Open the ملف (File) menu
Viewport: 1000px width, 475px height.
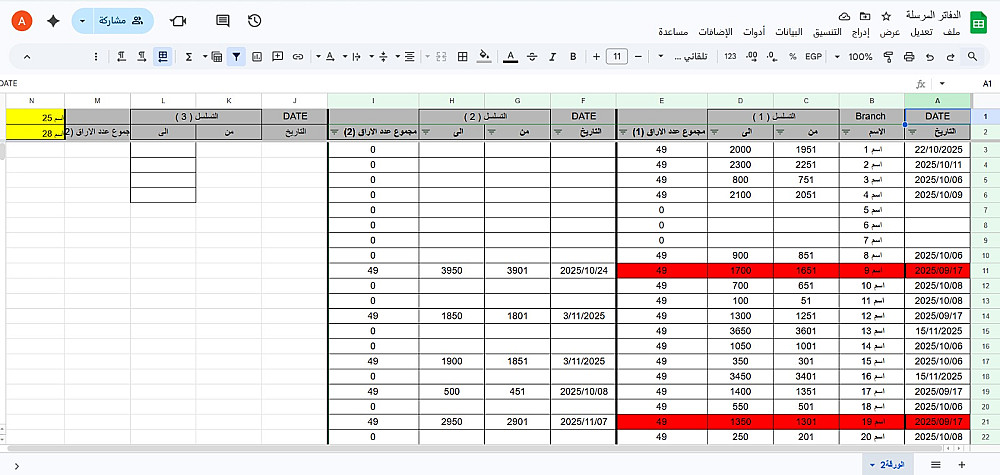[x=951, y=32]
